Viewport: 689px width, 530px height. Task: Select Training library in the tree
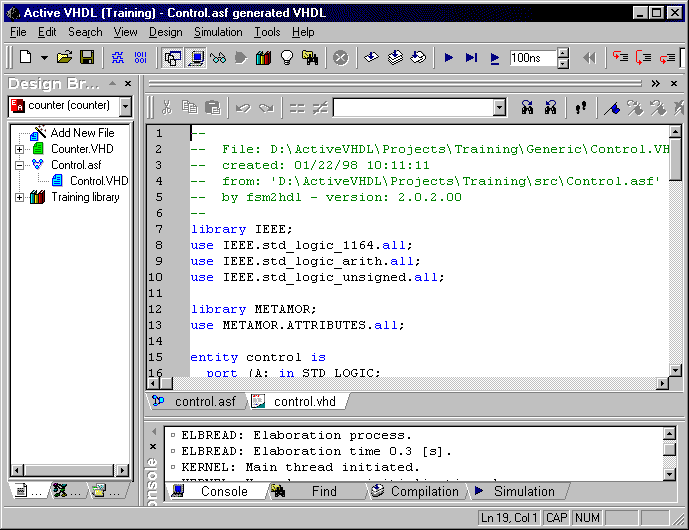pyautogui.click(x=85, y=197)
